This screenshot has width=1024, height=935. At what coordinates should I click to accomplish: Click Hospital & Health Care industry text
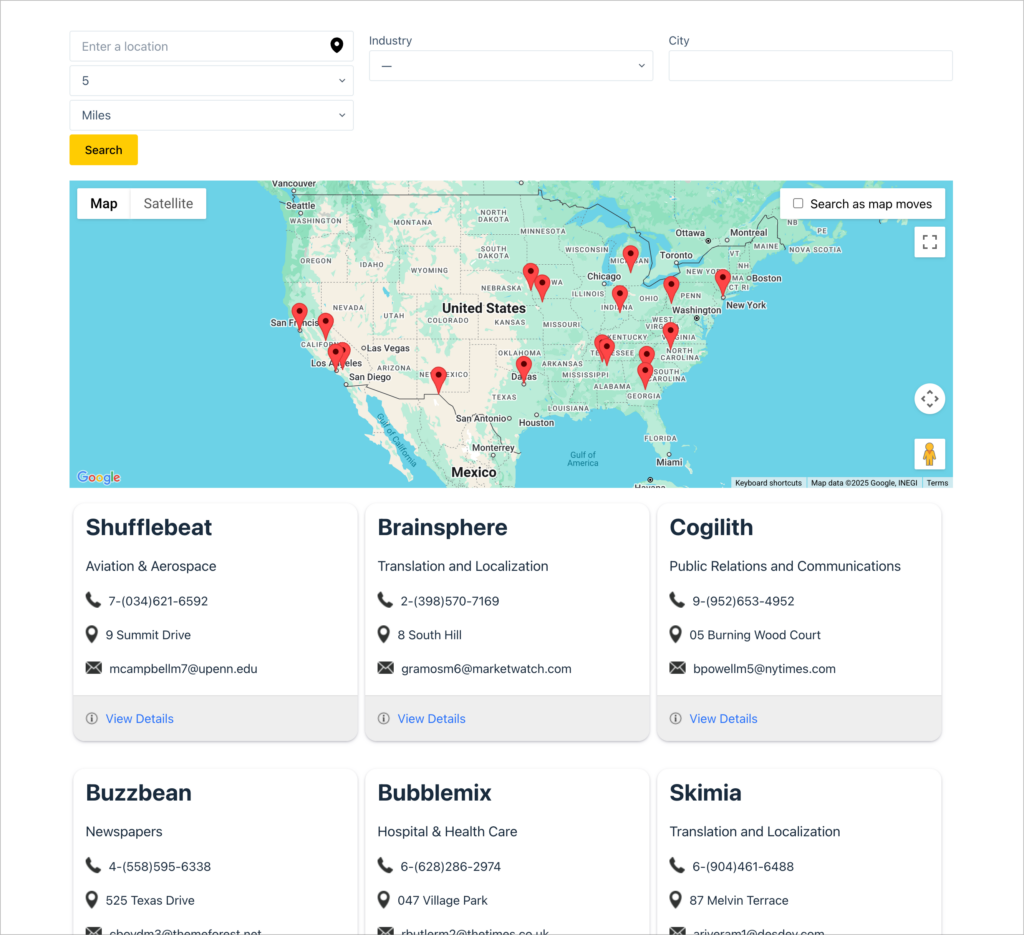[447, 831]
